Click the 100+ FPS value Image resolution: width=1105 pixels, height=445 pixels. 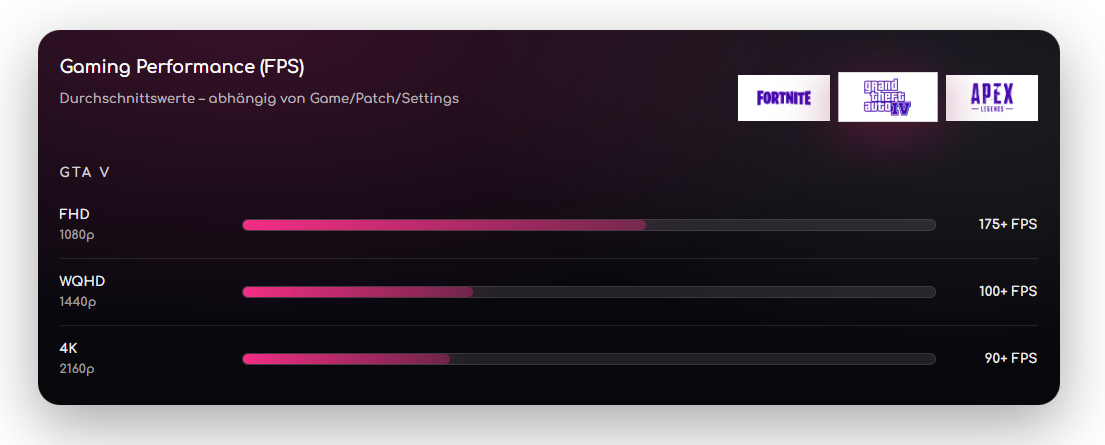[1007, 292]
